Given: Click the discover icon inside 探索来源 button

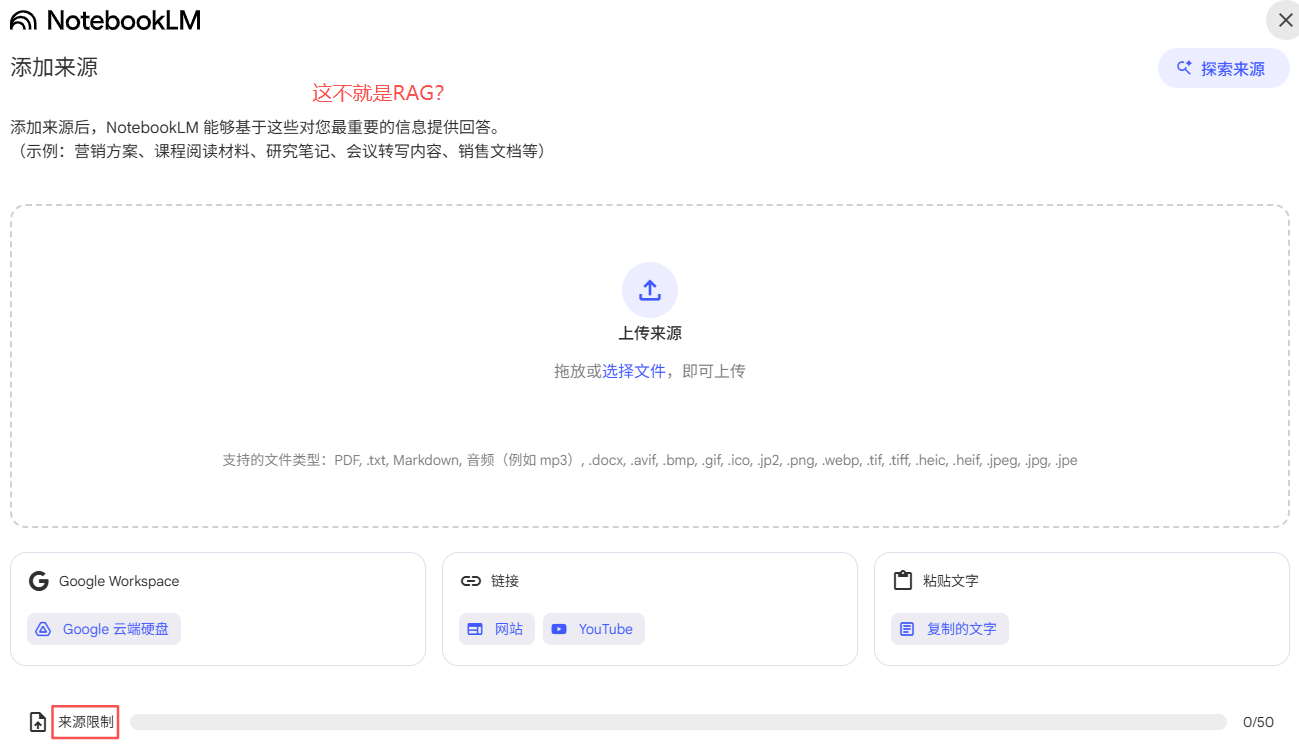Looking at the screenshot, I should (x=1184, y=68).
